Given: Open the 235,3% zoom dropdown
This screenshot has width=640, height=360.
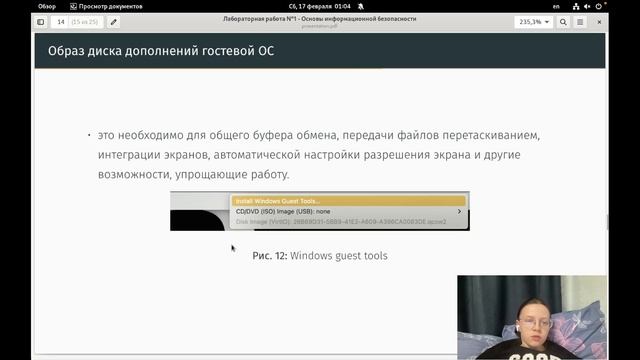Looking at the screenshot, I should click(x=534, y=22).
